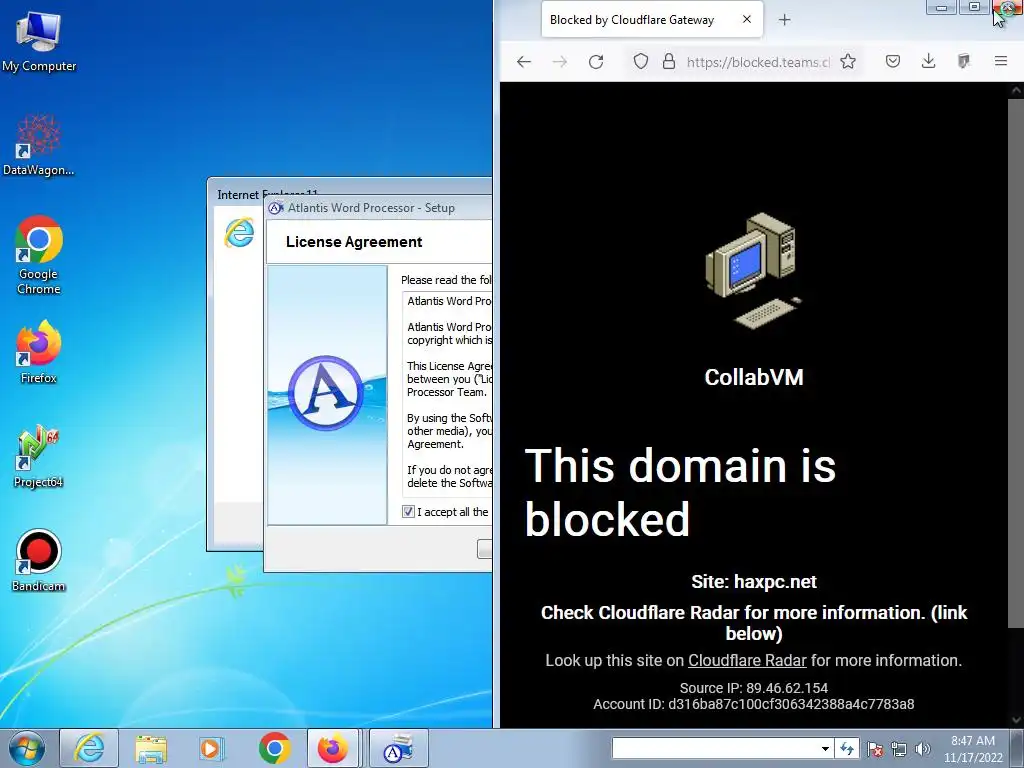Click the volume speaker tray icon
1024x768 pixels.
coord(923,749)
